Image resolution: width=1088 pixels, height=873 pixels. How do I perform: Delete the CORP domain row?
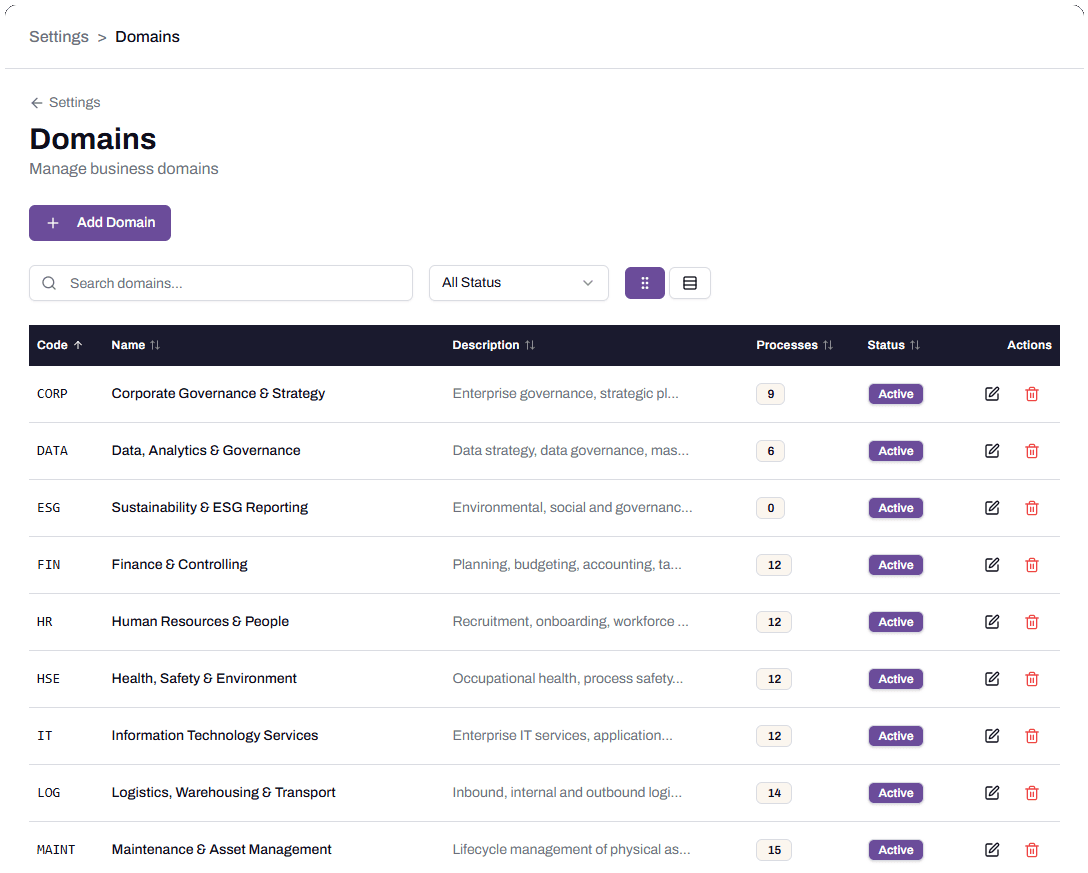(1032, 393)
